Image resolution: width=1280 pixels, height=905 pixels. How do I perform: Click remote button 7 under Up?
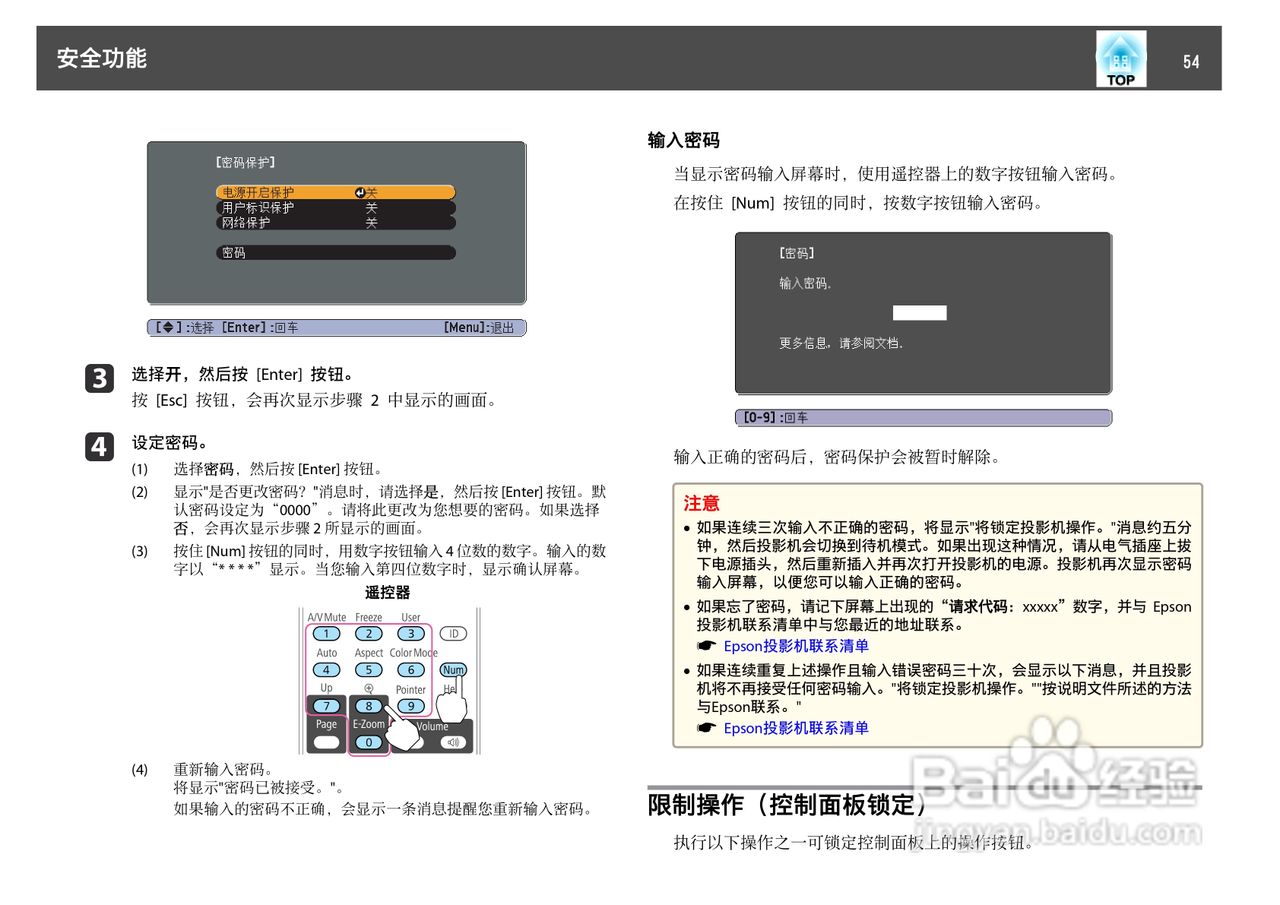327,706
